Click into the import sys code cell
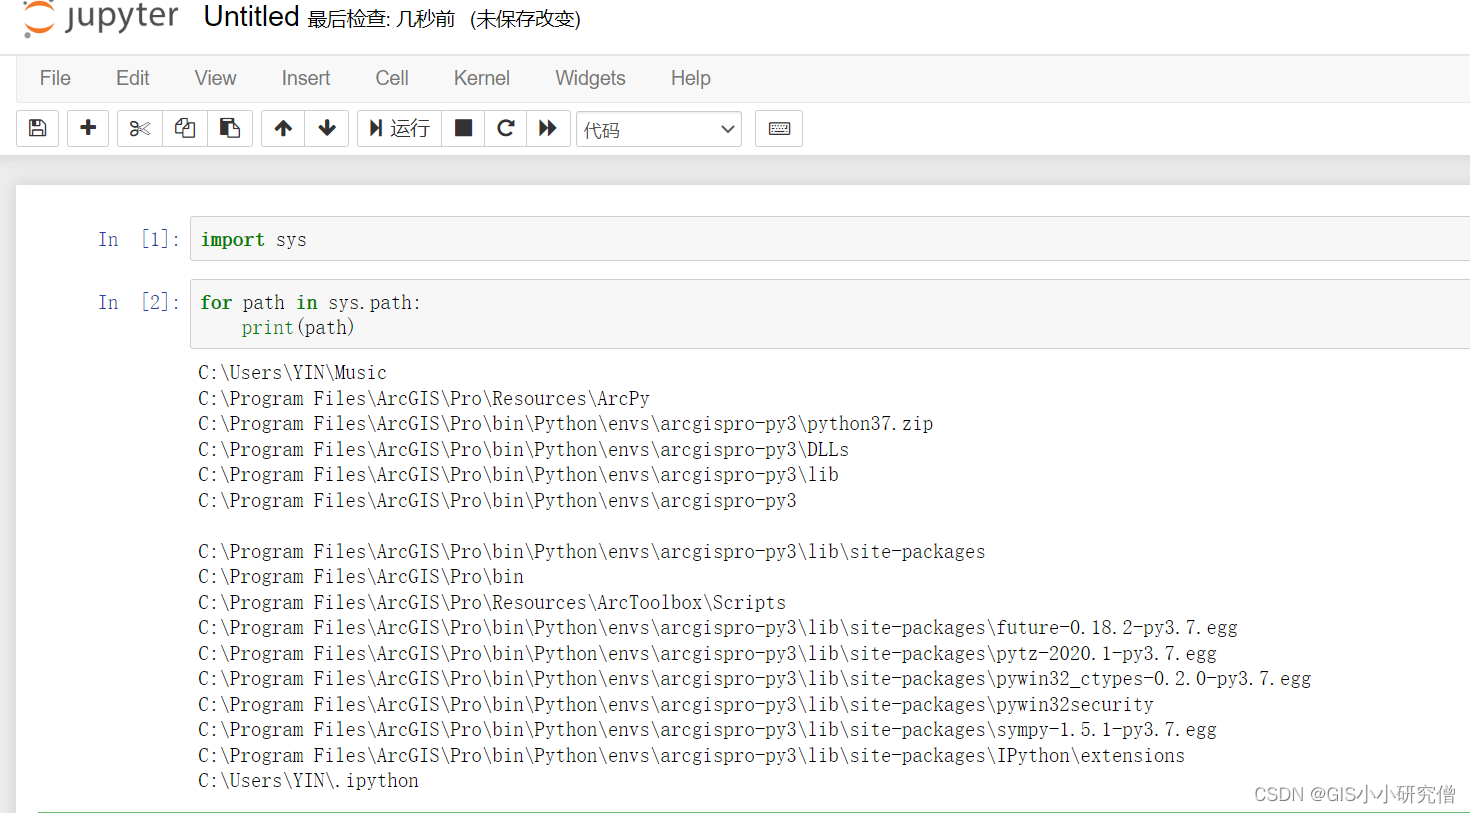The height and width of the screenshot is (813, 1470). pyautogui.click(x=830, y=239)
